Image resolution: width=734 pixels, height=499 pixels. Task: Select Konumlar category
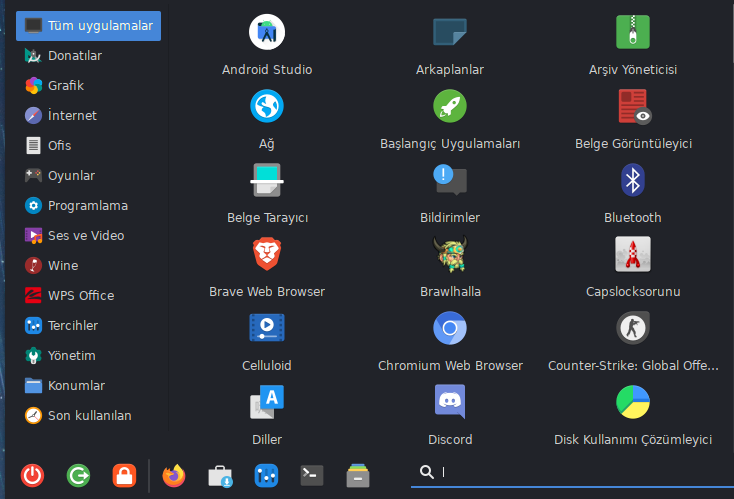pos(88,385)
